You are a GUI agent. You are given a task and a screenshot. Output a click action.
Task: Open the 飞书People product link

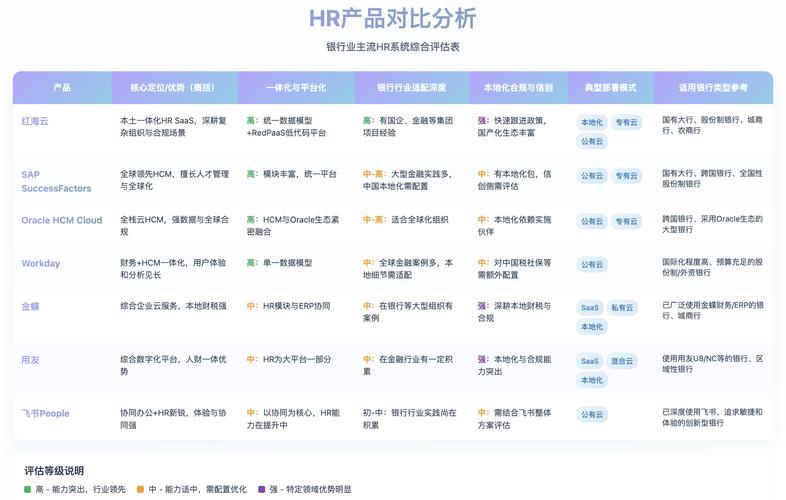coord(45,413)
